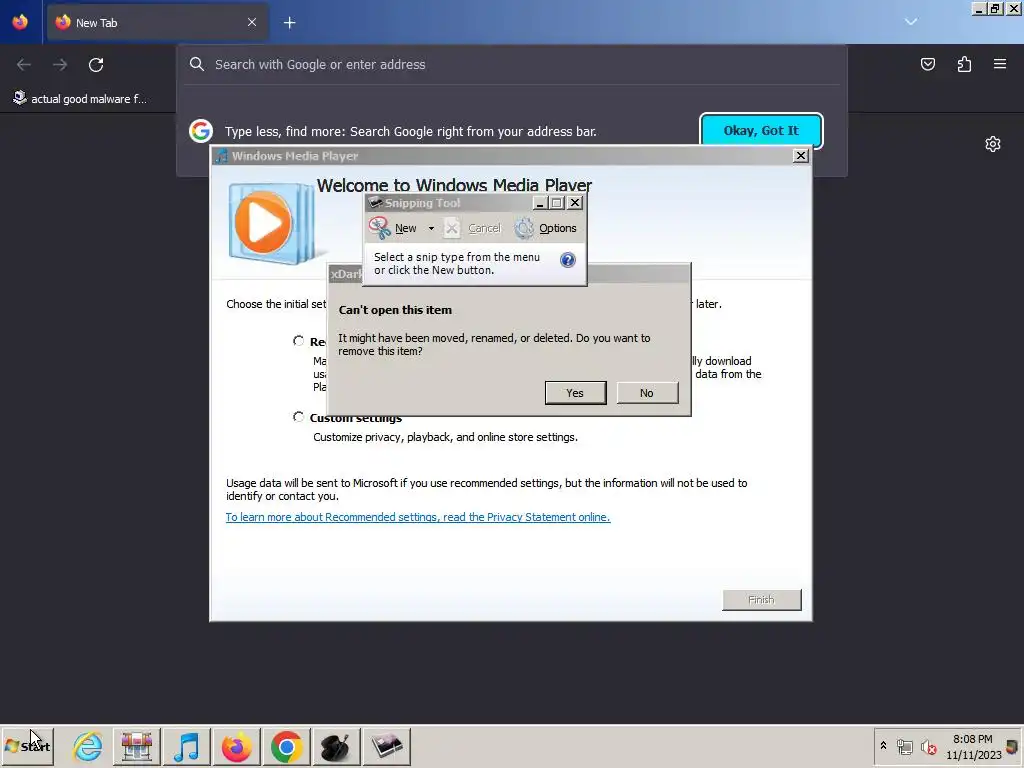Open the Save to Pocket icon

point(928,64)
